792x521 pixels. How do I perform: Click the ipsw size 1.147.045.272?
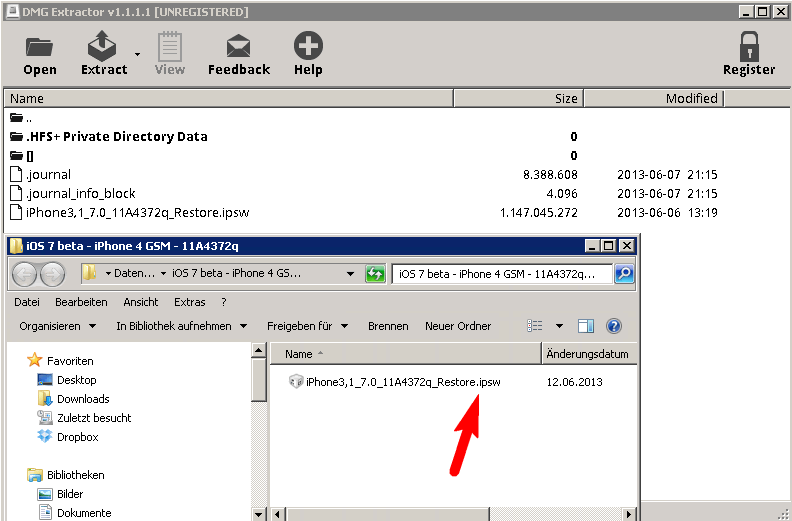click(x=538, y=213)
